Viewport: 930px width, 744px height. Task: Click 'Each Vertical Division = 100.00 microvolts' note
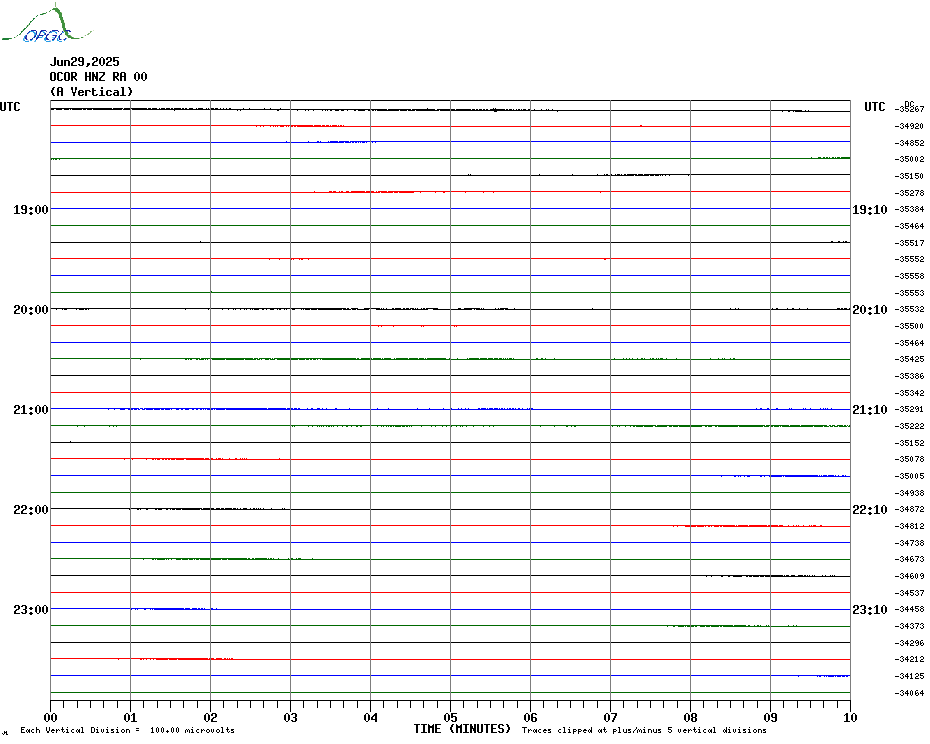[128, 730]
